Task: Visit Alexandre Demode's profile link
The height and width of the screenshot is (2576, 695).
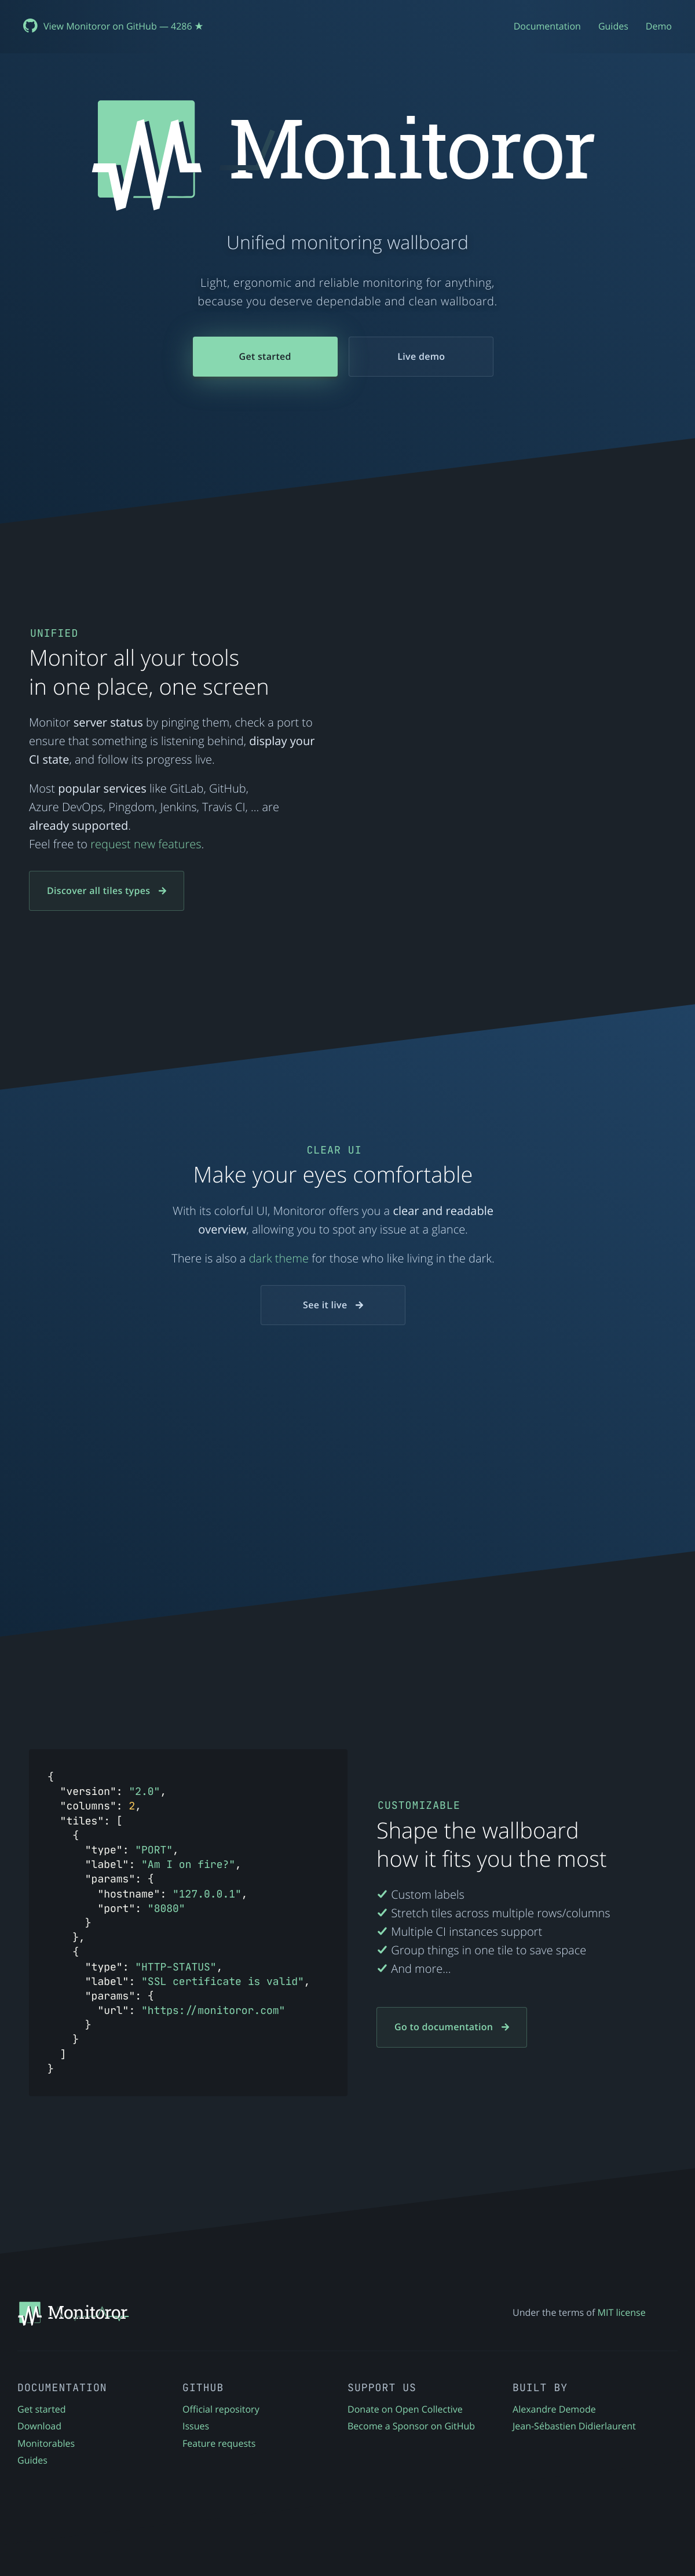Action: click(x=554, y=2409)
